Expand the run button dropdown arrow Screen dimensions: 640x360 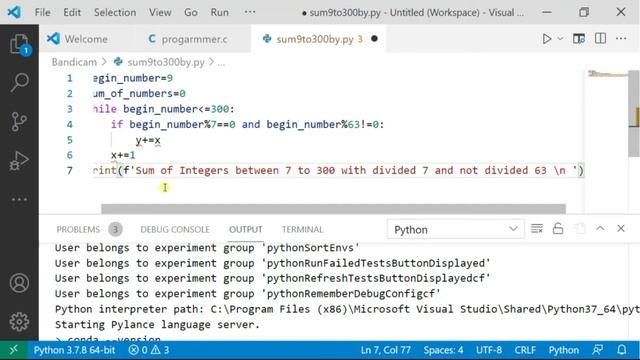(560, 39)
